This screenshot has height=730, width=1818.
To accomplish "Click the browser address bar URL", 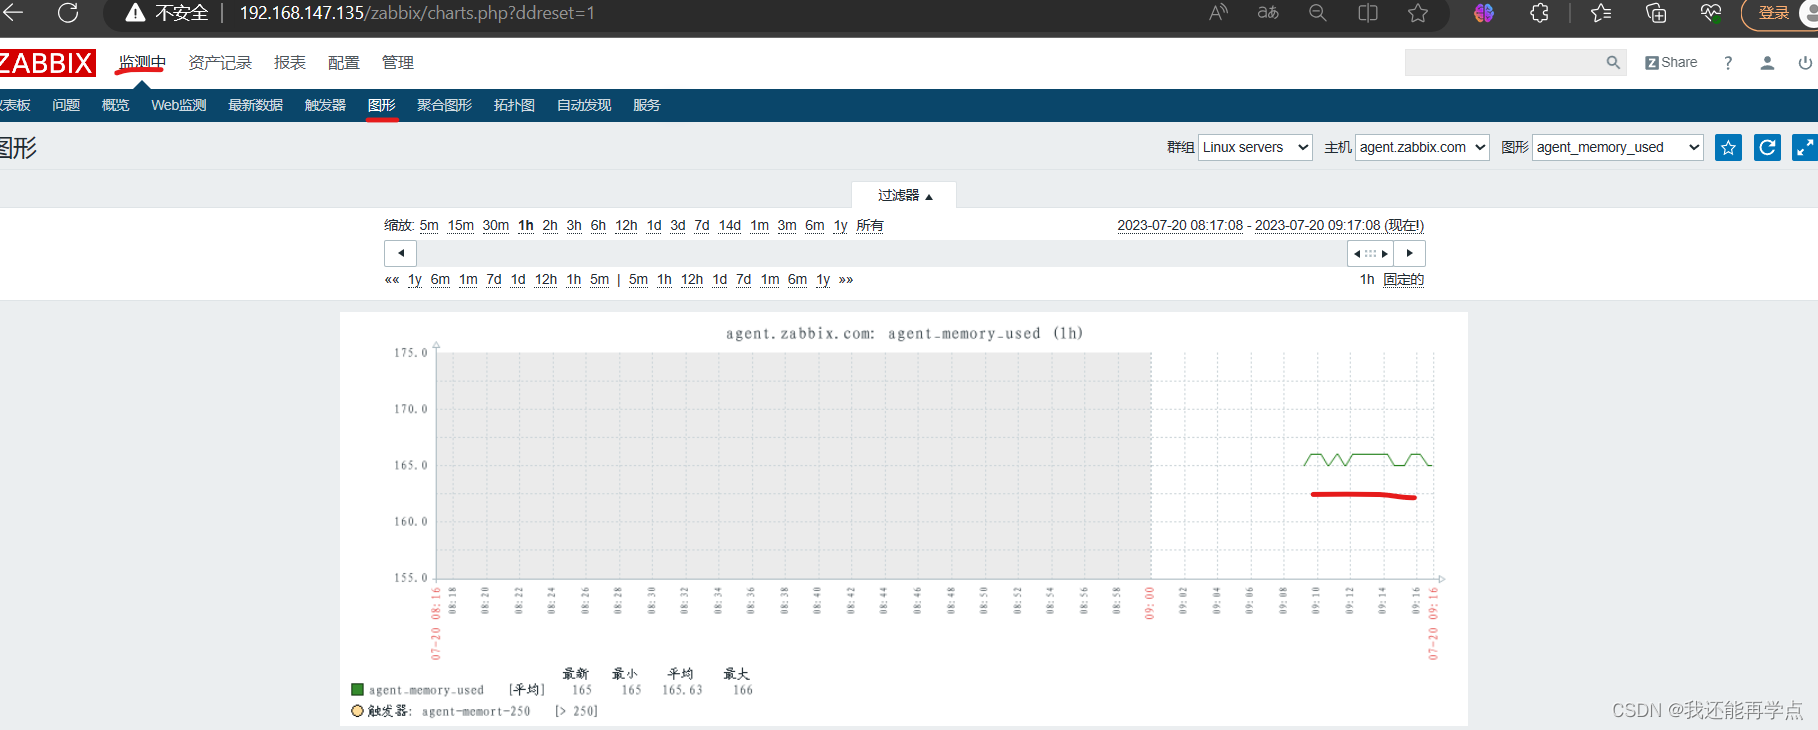I will pos(417,13).
